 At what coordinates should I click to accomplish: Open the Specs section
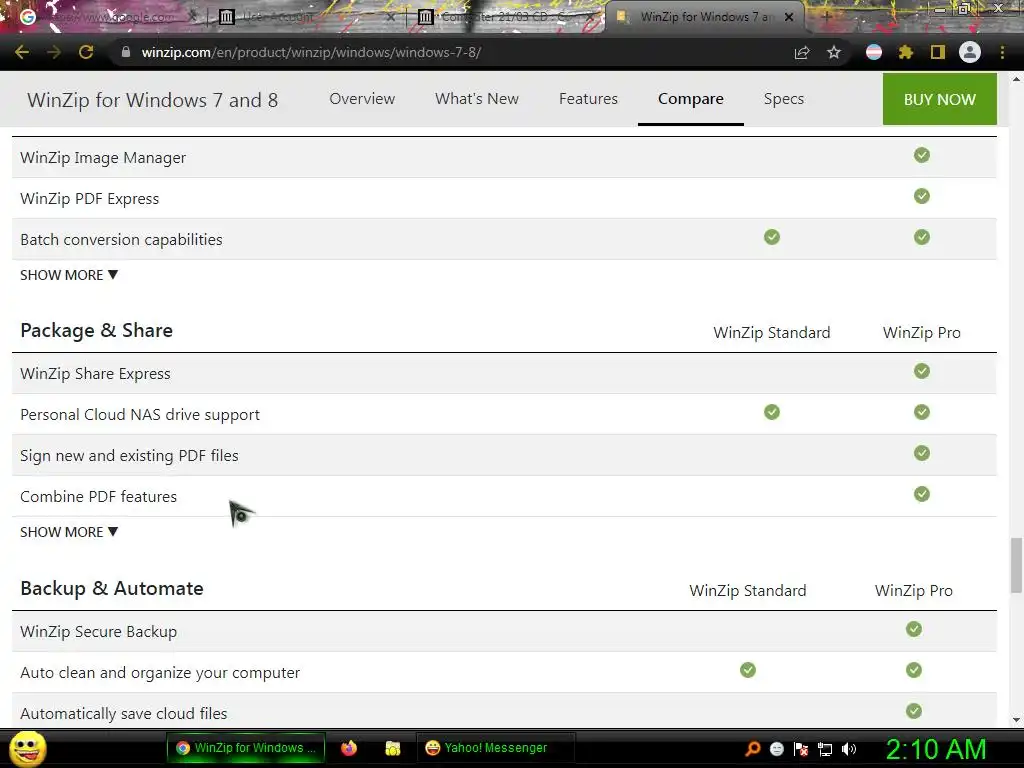[784, 99]
